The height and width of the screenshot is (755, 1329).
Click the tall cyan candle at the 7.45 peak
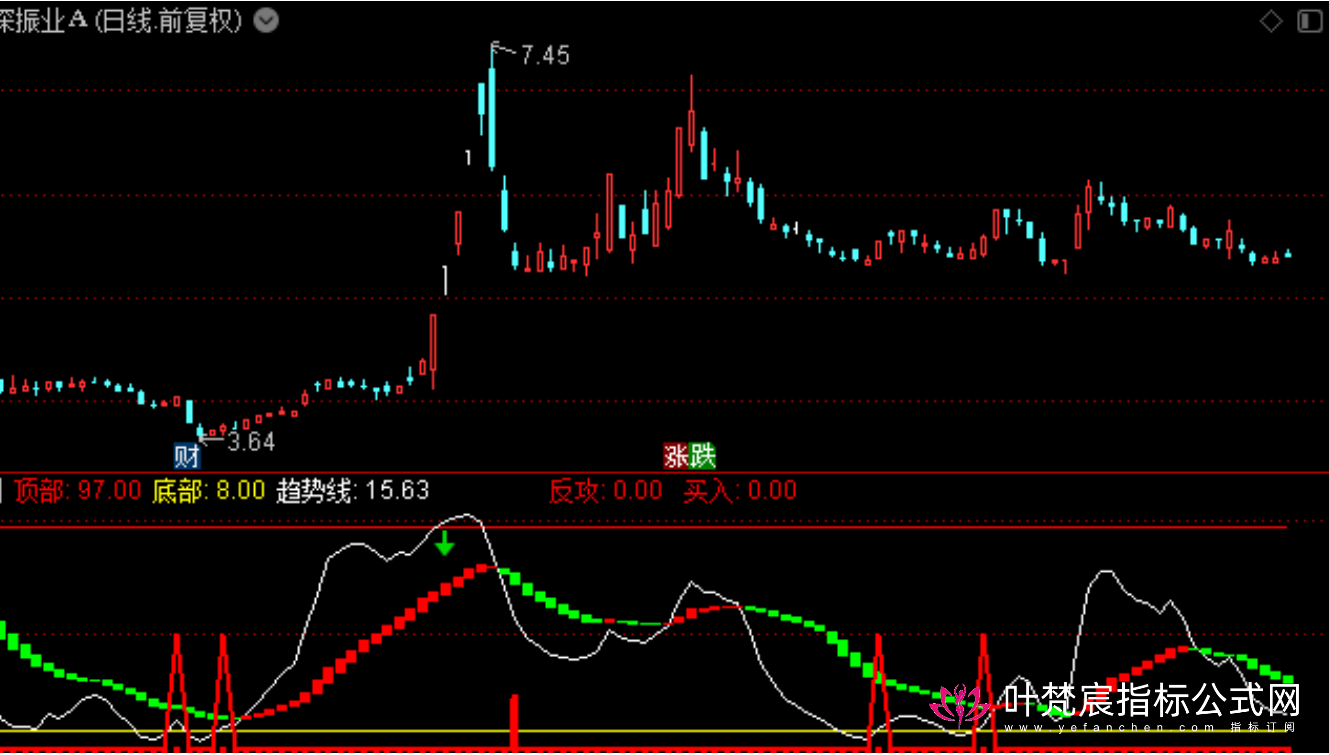coord(492,110)
